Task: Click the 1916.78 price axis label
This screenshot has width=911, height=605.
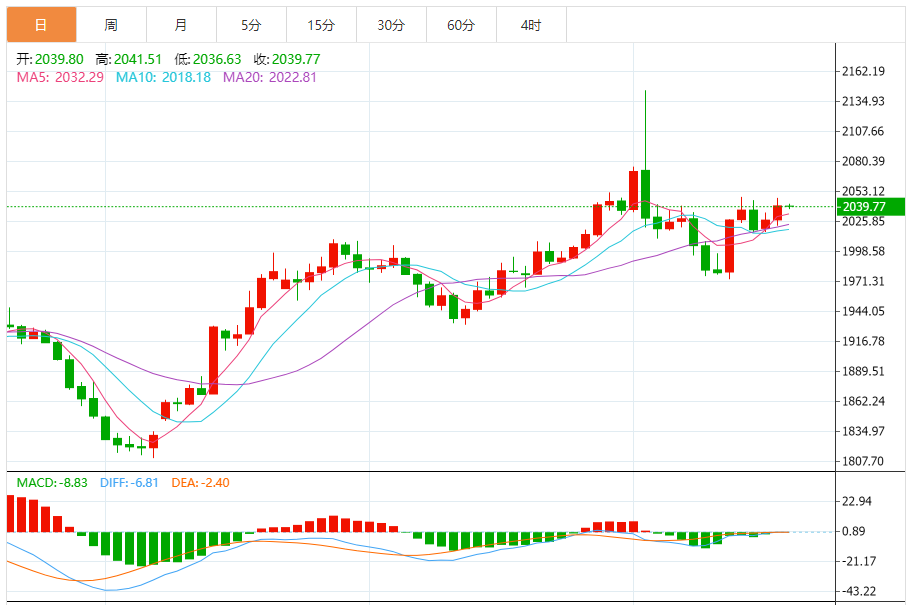Action: click(x=863, y=341)
